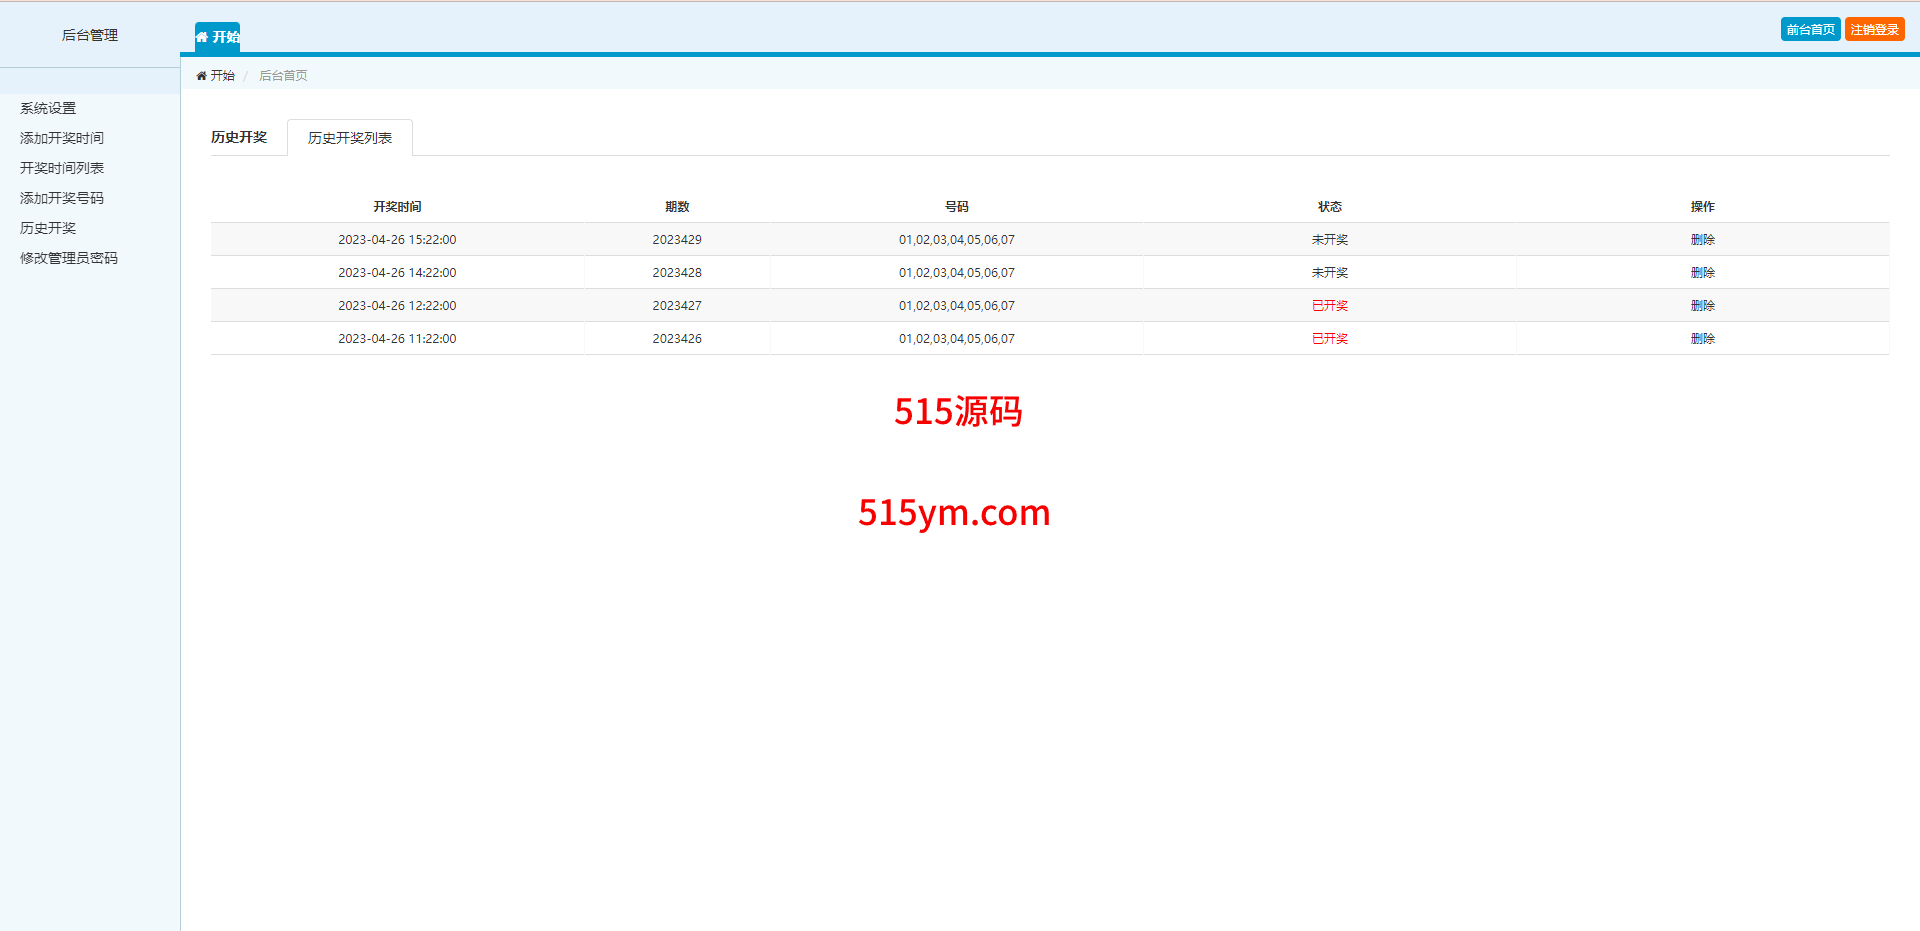Click the home icon in the 开始 tab

tap(202, 37)
